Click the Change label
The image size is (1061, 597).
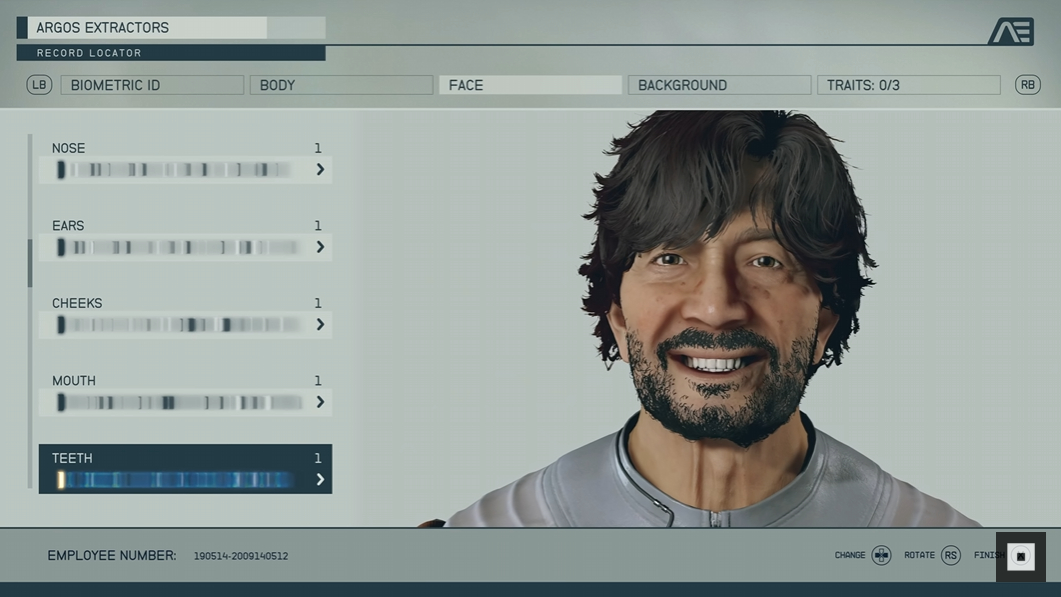pyautogui.click(x=850, y=555)
